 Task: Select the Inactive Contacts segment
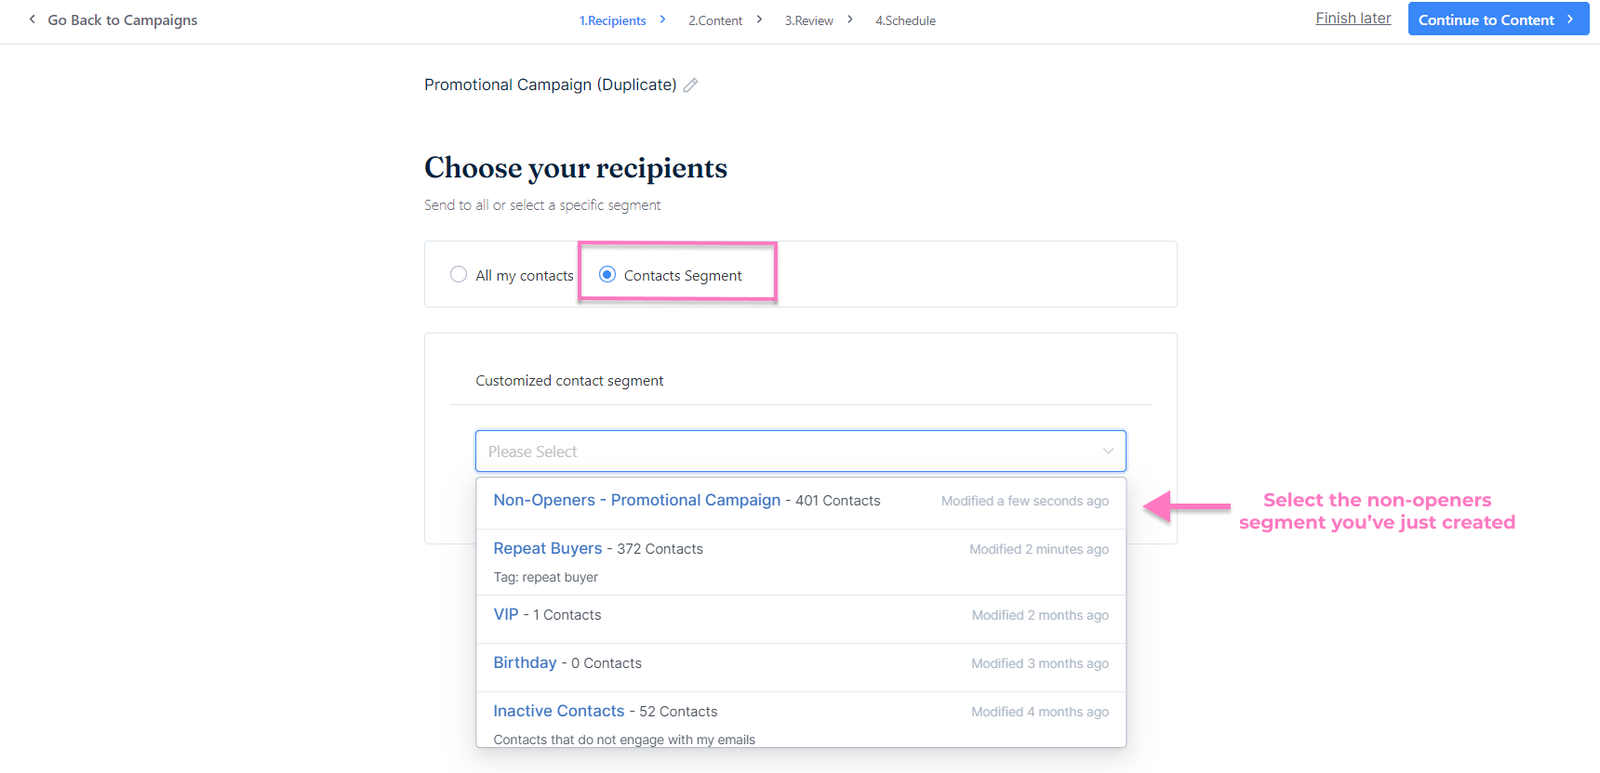559,711
